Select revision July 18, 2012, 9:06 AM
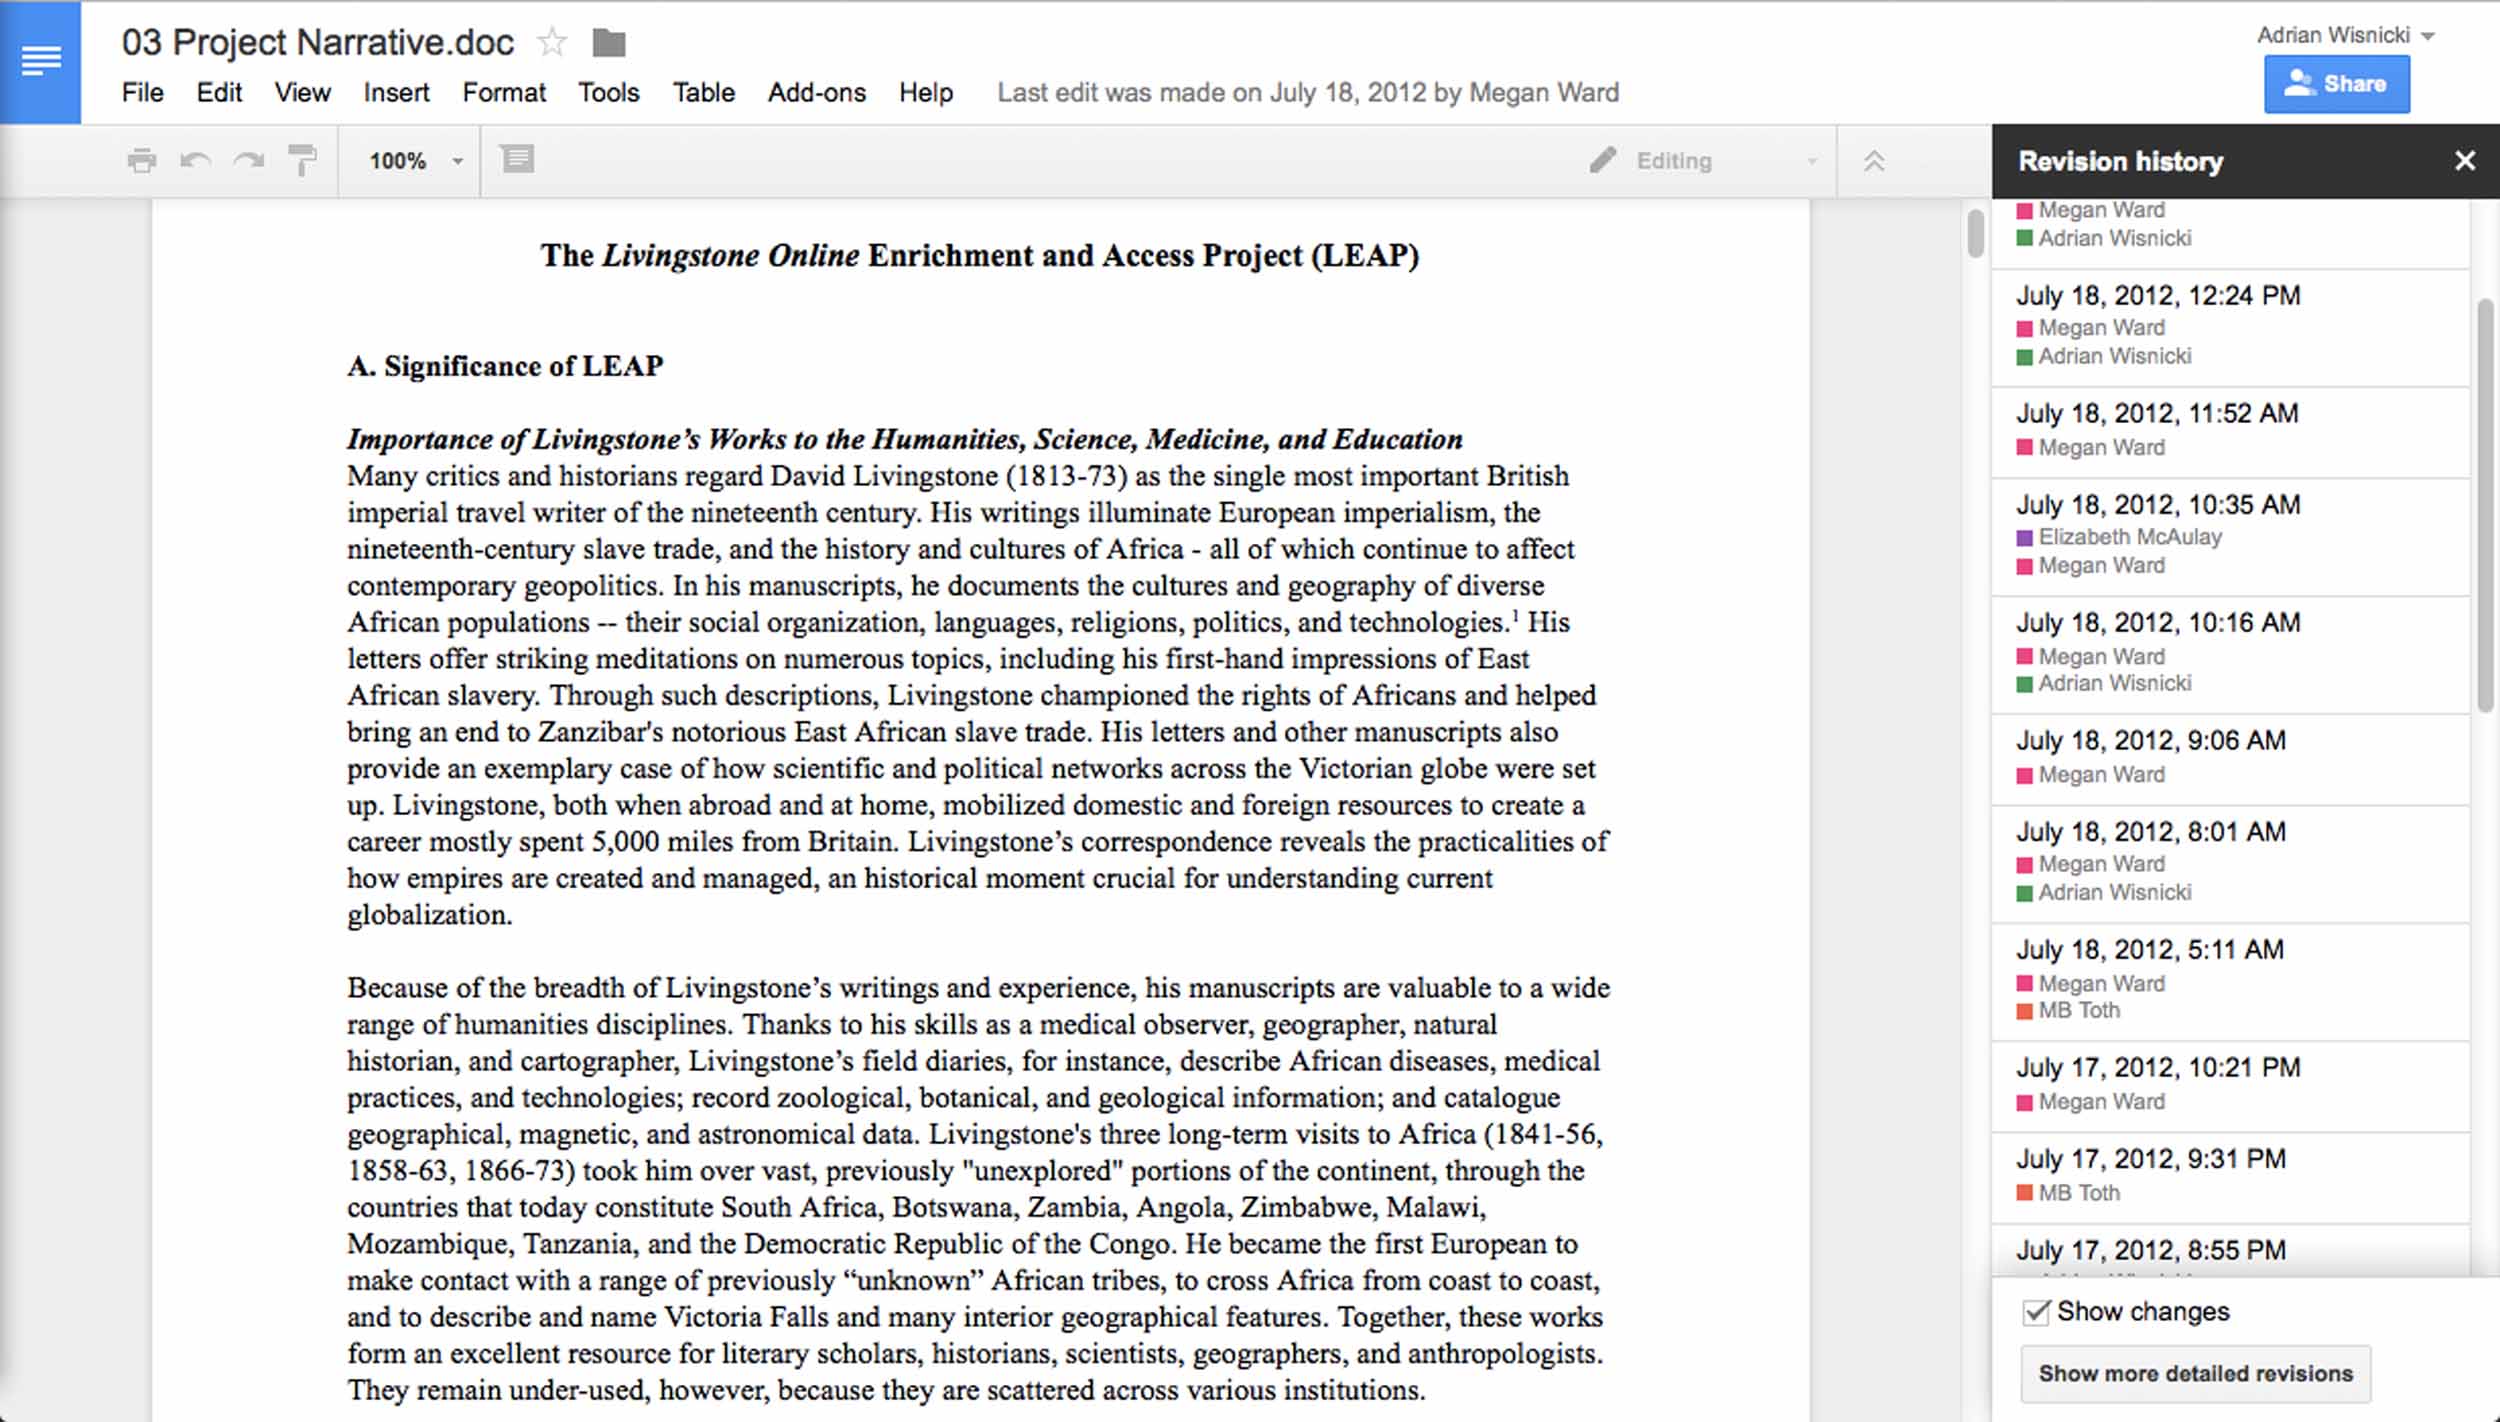The width and height of the screenshot is (2500, 1422). [2230, 759]
